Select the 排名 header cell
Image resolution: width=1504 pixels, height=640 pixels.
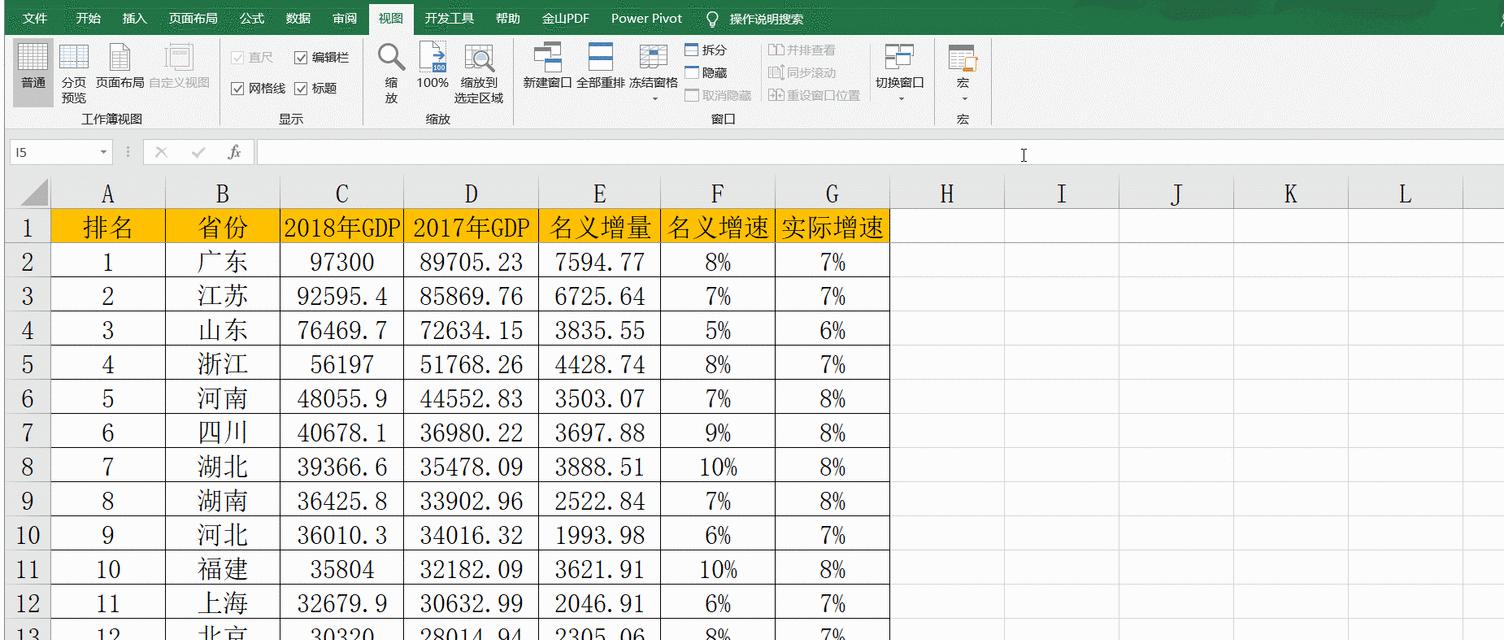click(108, 227)
